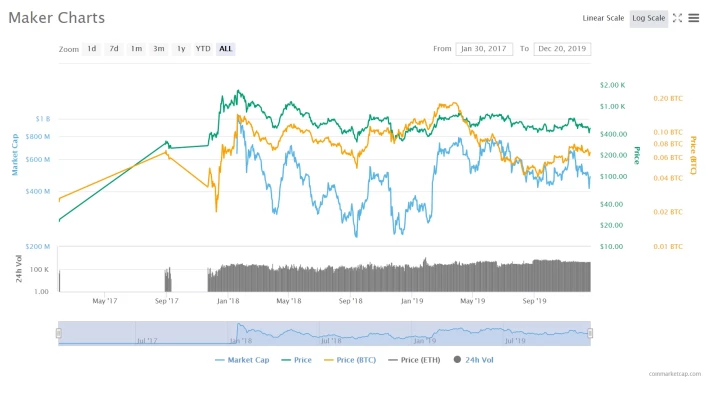Set zoom to 1d
This screenshot has width=710, height=396.
click(x=92, y=49)
